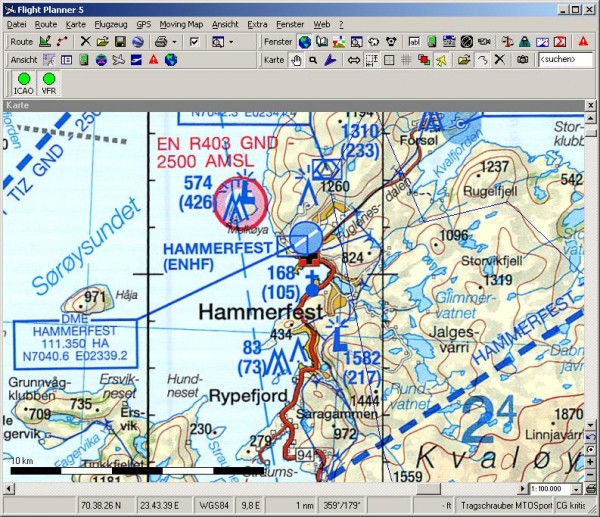Open the GPS menu
This screenshot has width=600, height=517.
[x=143, y=24]
